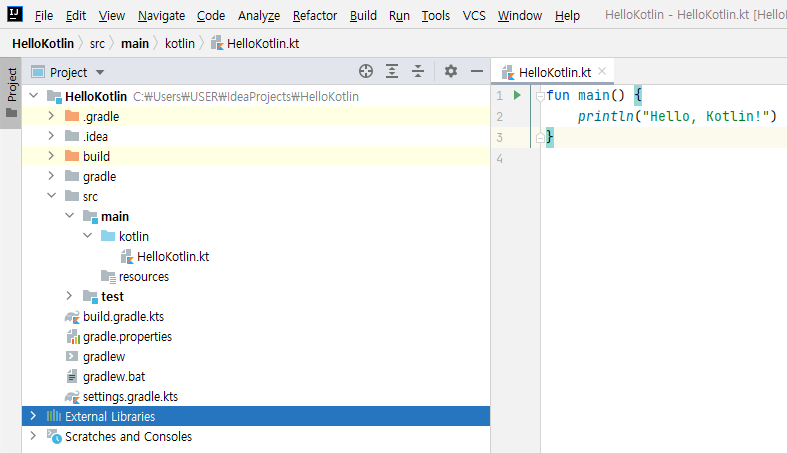Open the View menu

coord(111,16)
